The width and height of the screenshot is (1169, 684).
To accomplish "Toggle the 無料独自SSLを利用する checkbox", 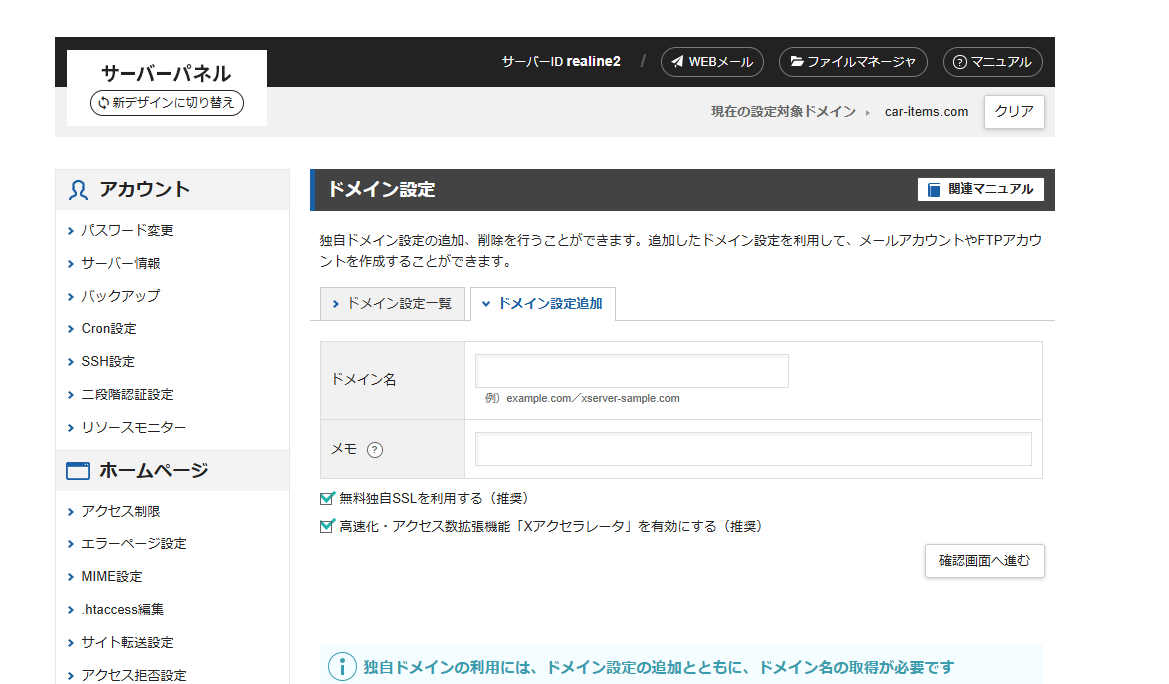I will (326, 498).
